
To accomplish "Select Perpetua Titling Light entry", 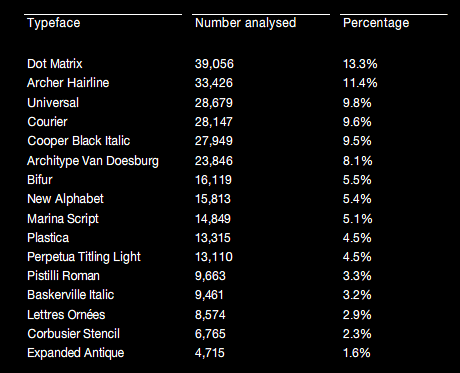I will coord(84,257).
